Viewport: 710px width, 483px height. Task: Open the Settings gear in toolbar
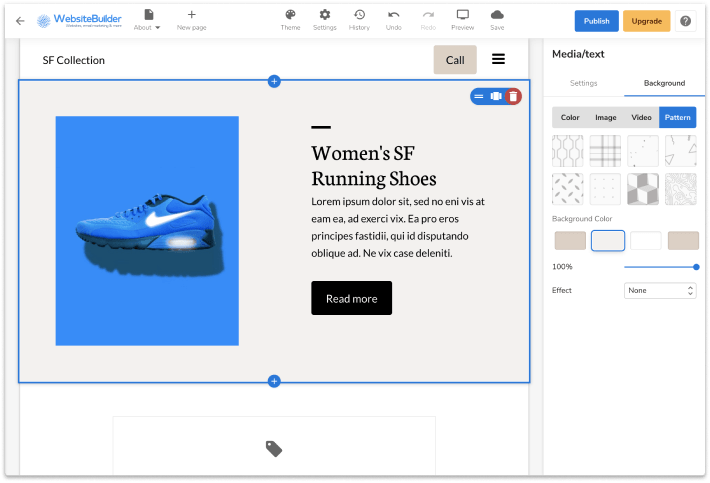pyautogui.click(x=325, y=20)
